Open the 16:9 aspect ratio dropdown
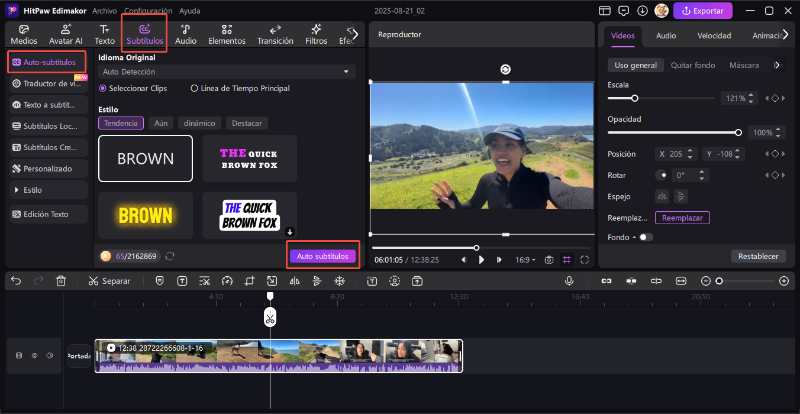Screen dimensions: 800x414 tap(525, 260)
